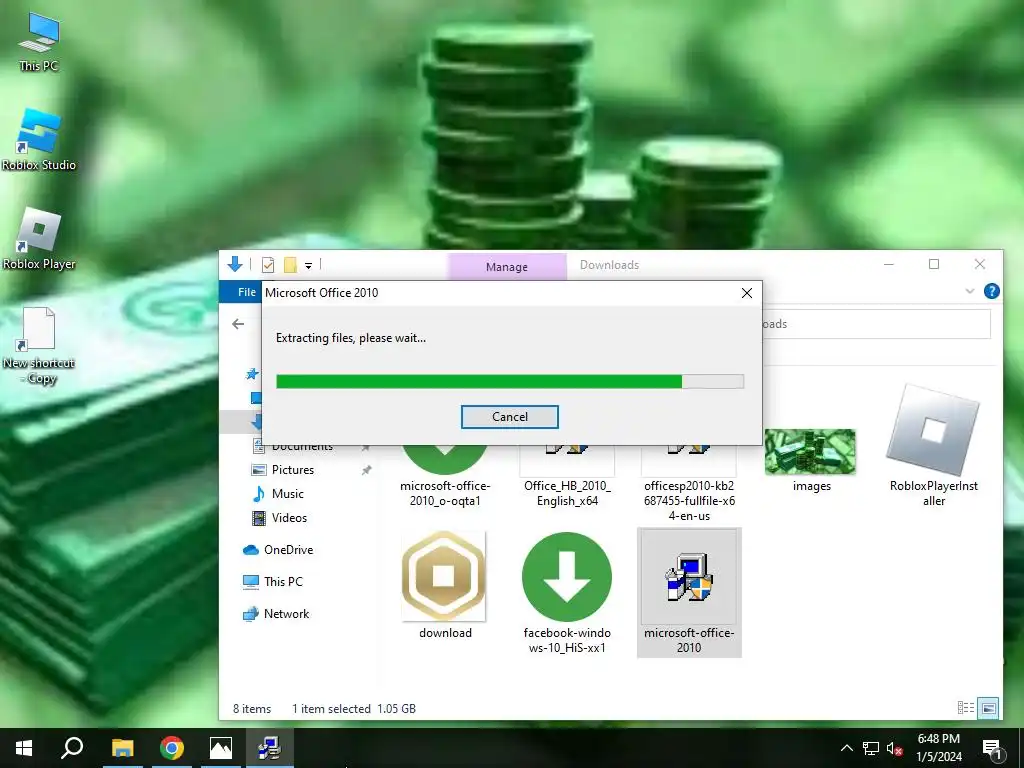Select the microsoft-office-2010 installer file
Screen dimensions: 1024x768
point(689,593)
